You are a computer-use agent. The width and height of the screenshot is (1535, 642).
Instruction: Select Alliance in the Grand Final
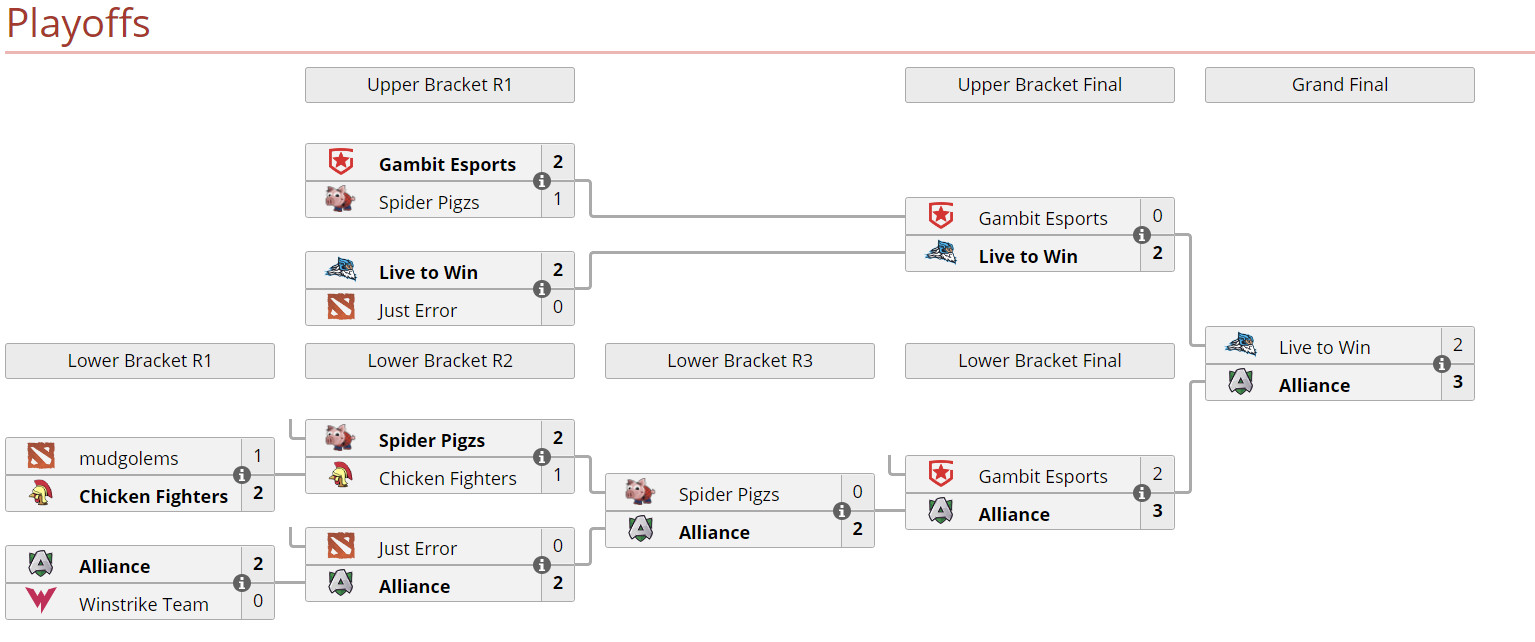click(x=1314, y=386)
